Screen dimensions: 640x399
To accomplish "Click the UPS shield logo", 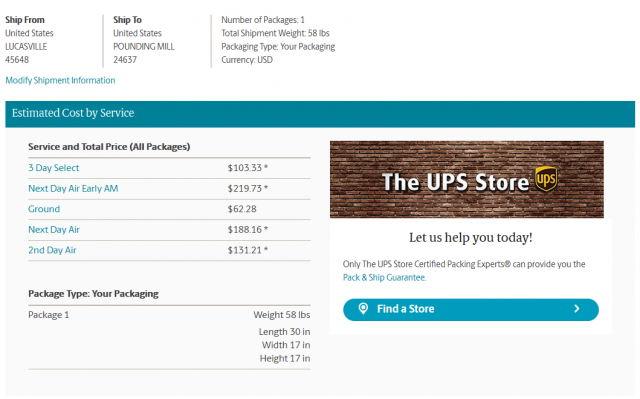I will [546, 179].
